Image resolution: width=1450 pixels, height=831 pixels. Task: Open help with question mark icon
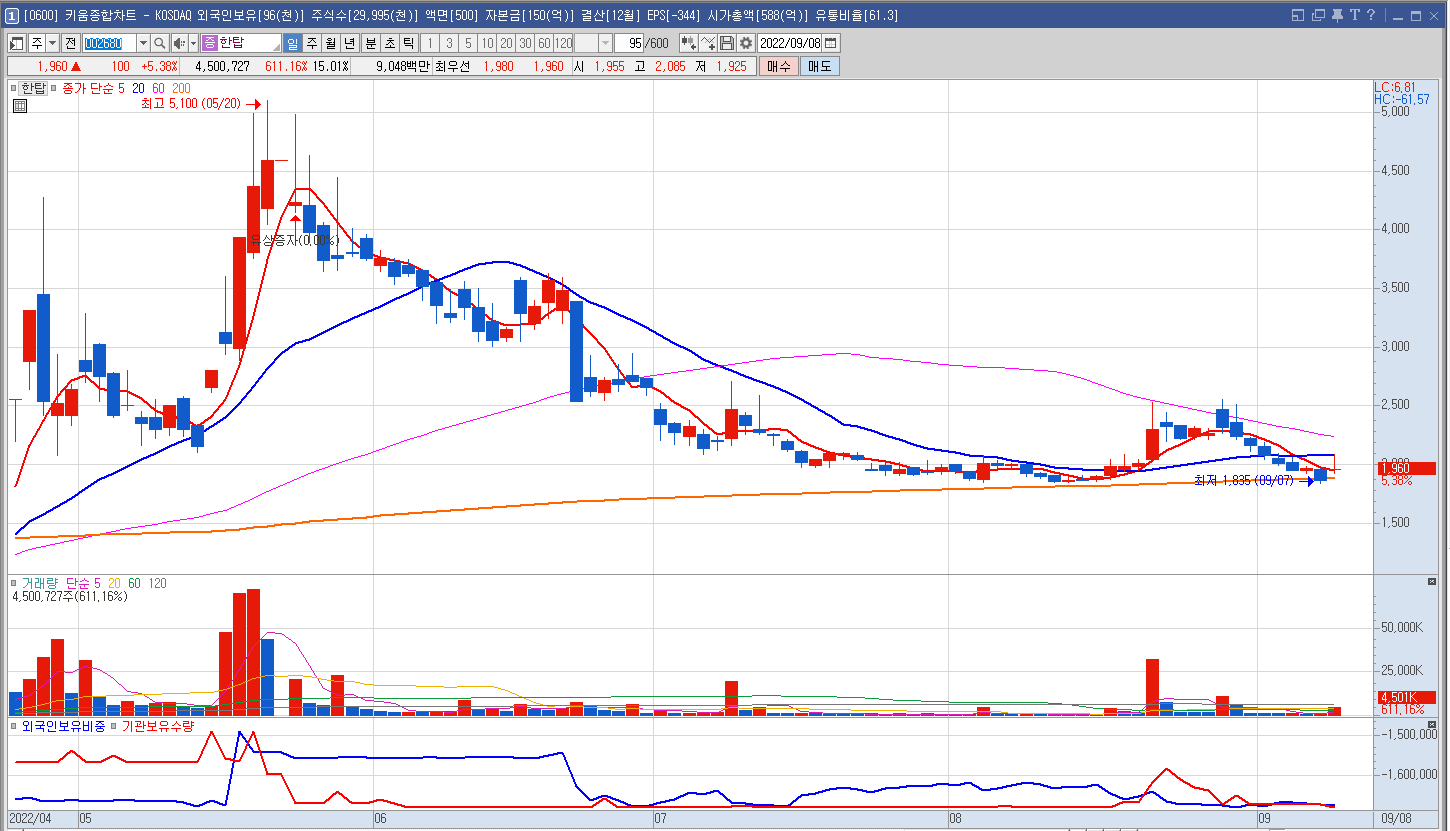tap(1371, 15)
